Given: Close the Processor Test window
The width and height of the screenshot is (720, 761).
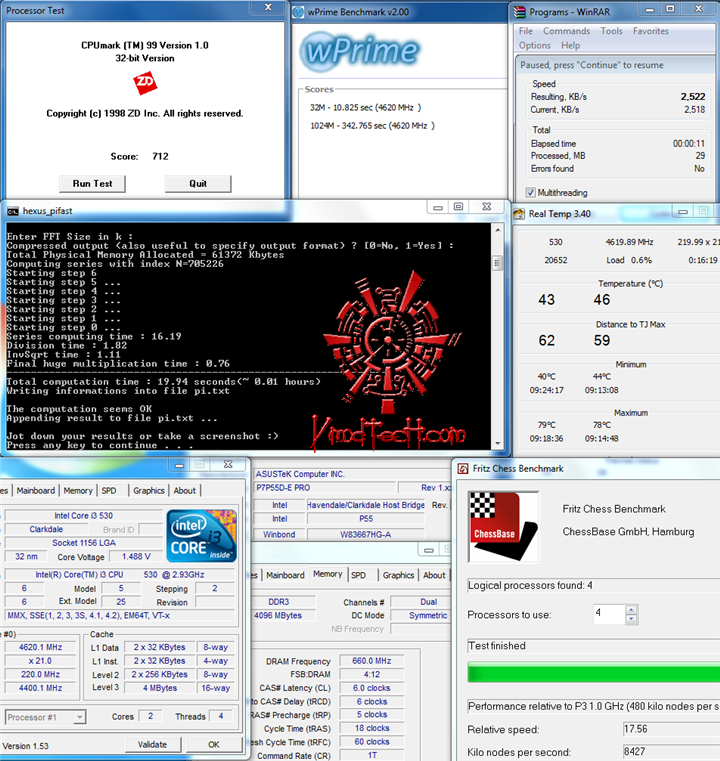Looking at the screenshot, I should (x=268, y=7).
